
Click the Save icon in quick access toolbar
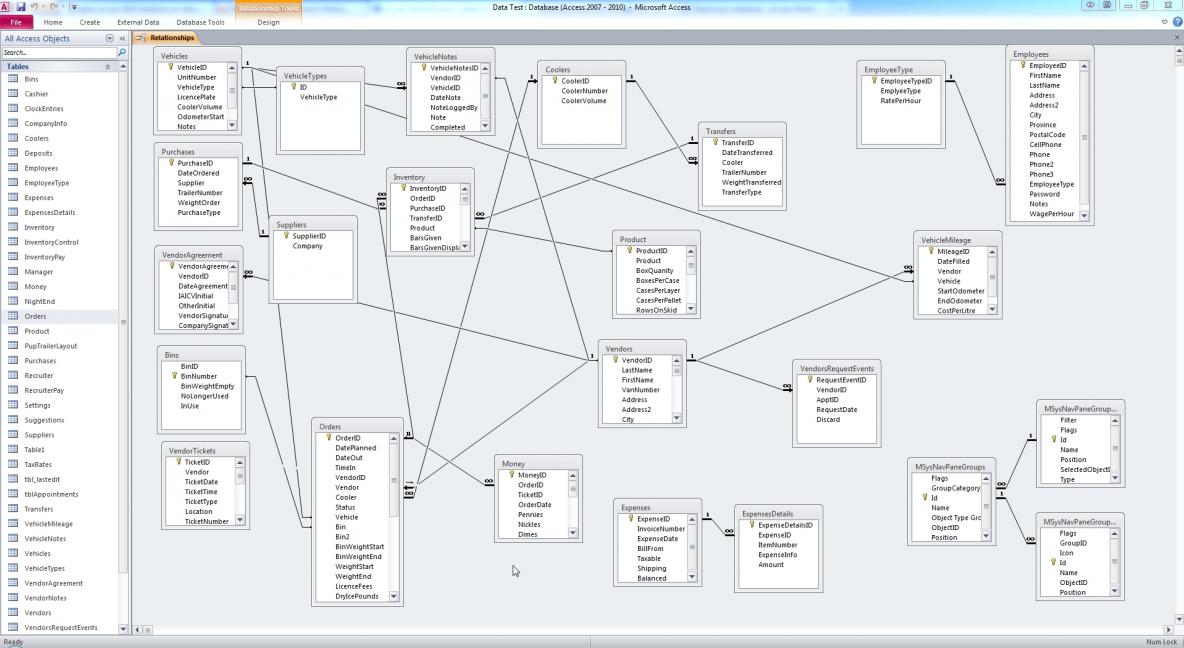click(20, 7)
